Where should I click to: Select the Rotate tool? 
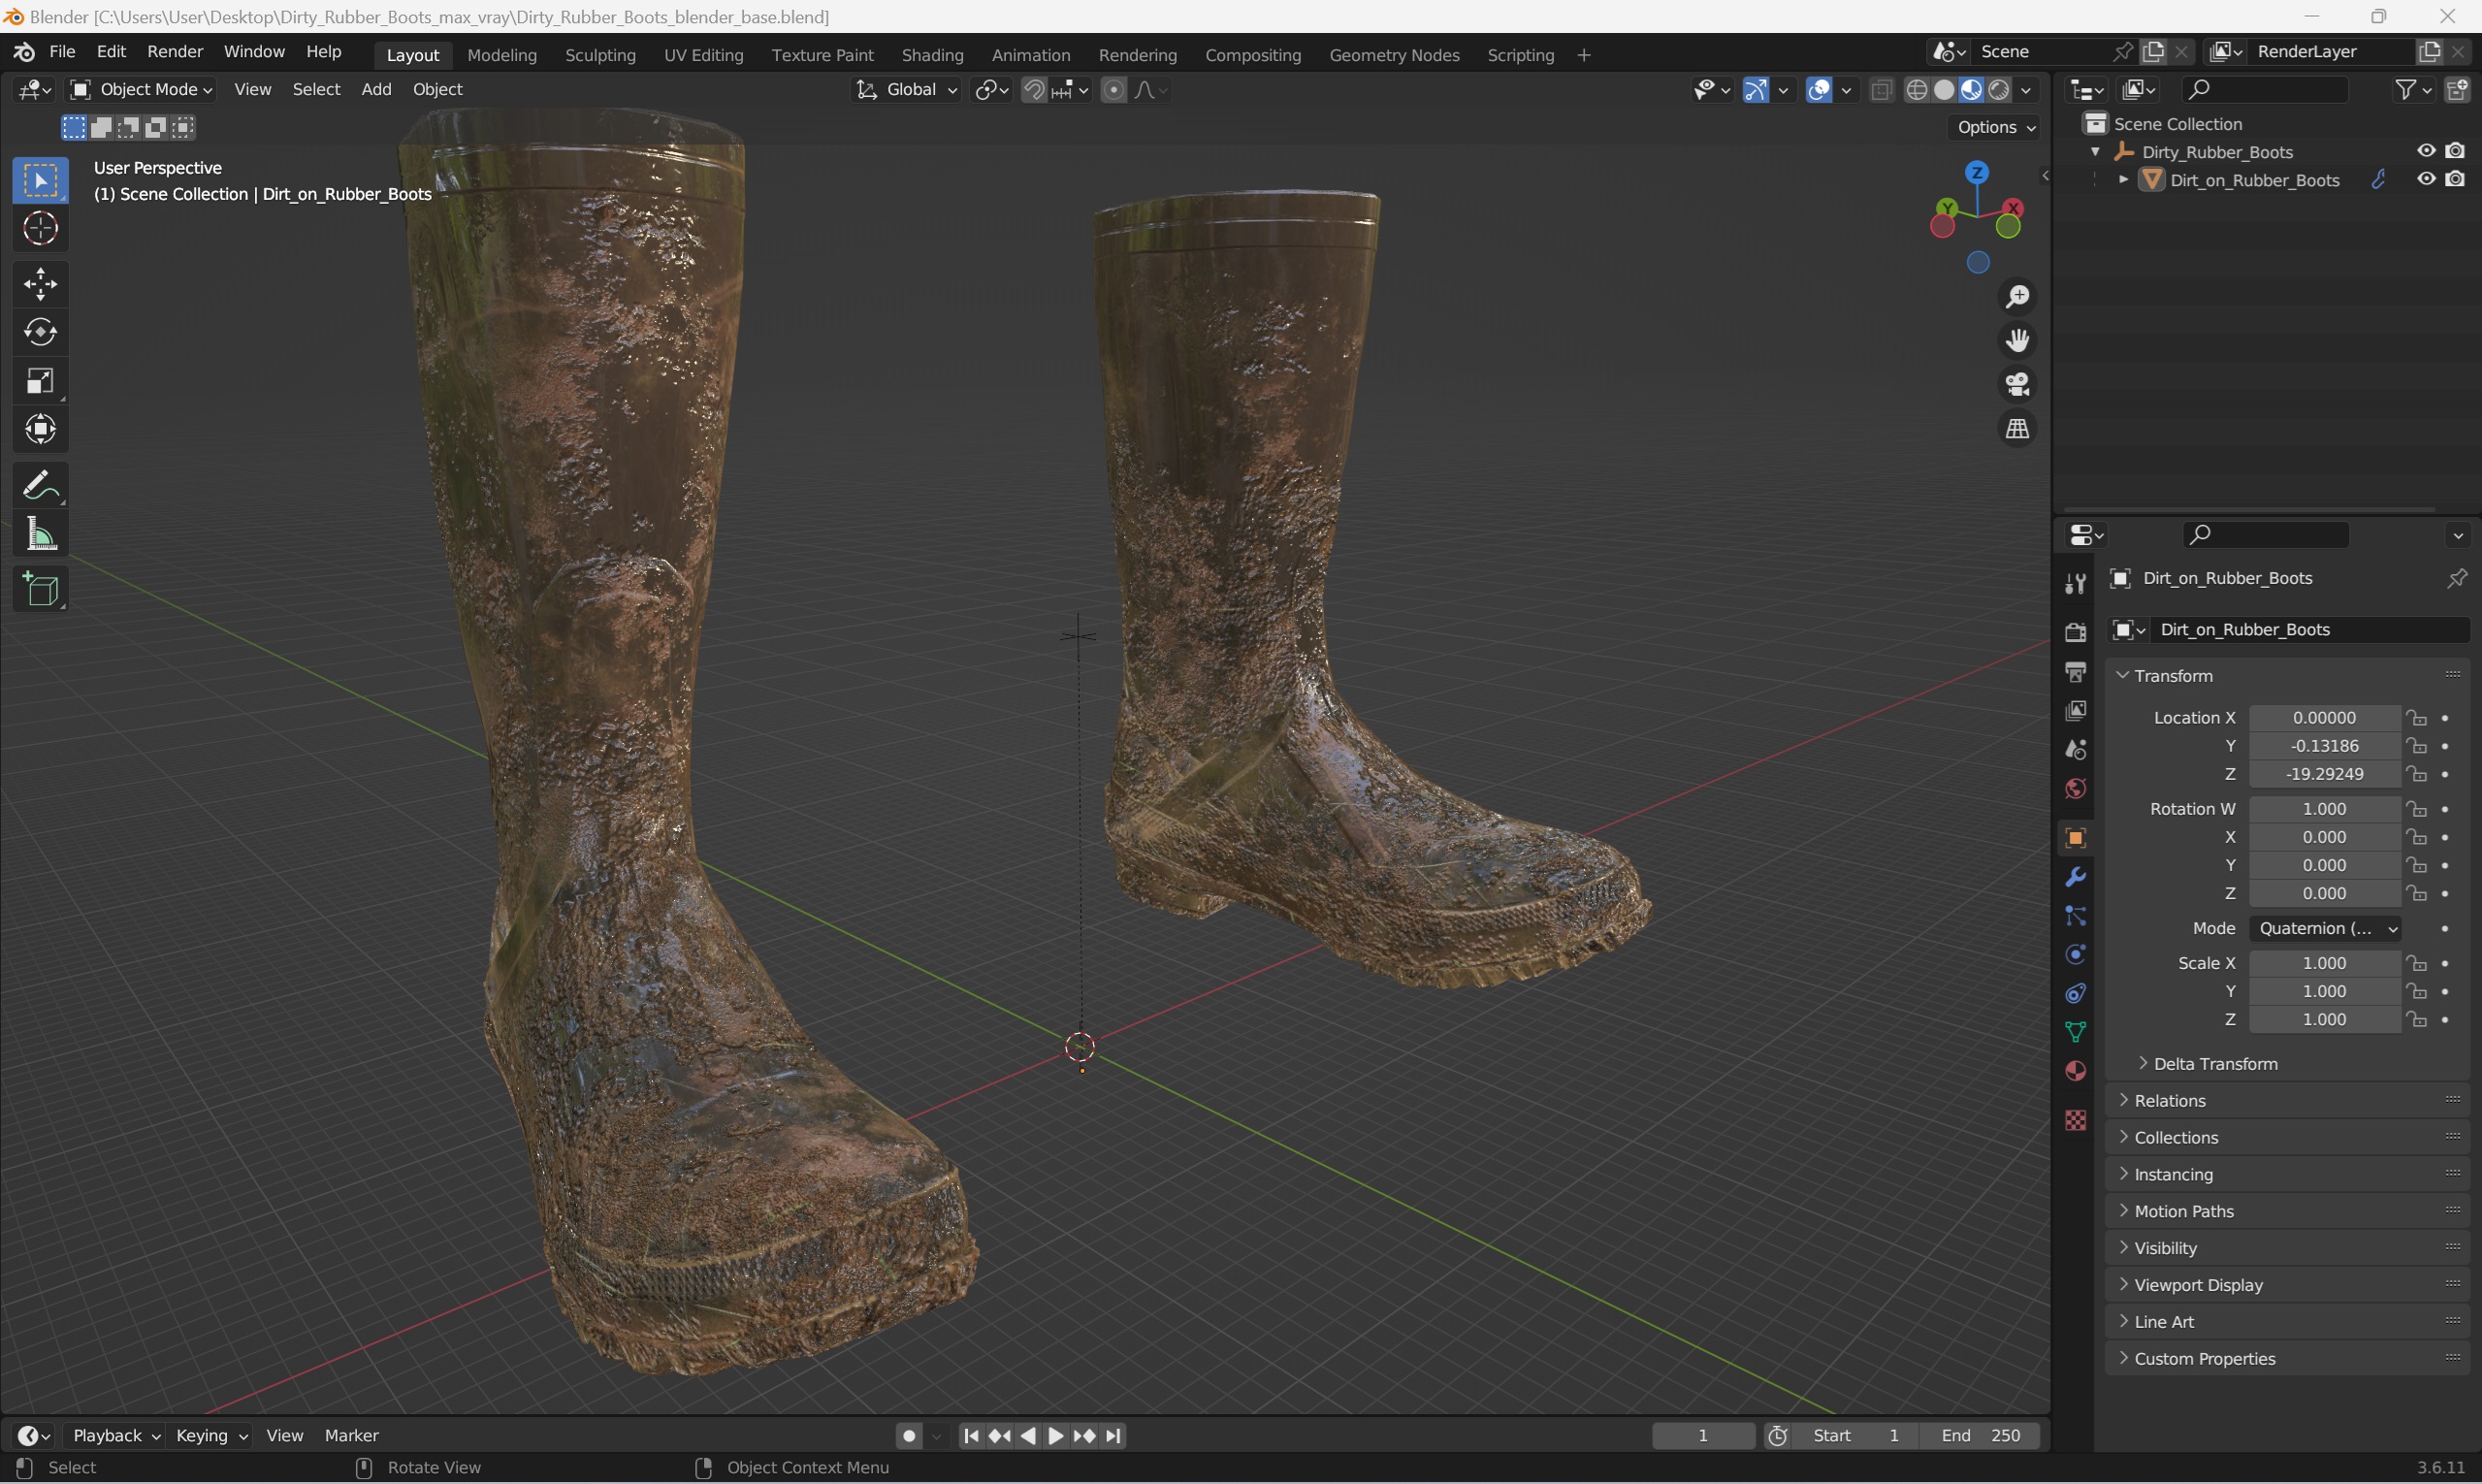click(40, 332)
